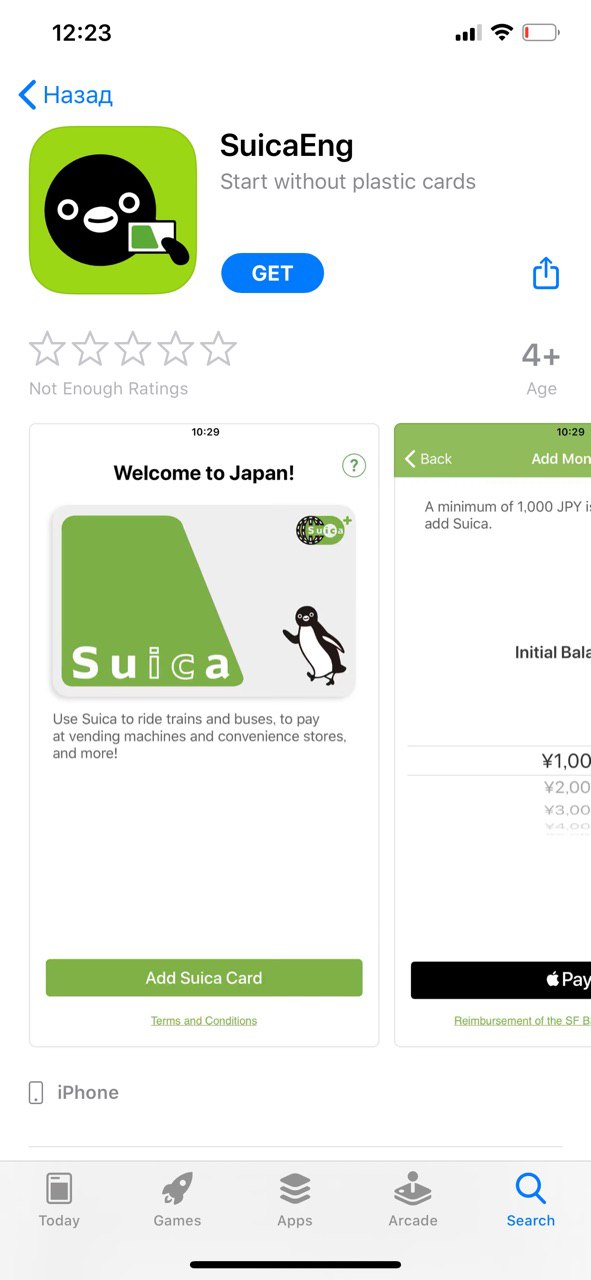Open the Today tab
Viewport: 591px width, 1280px height.
click(x=59, y=1200)
